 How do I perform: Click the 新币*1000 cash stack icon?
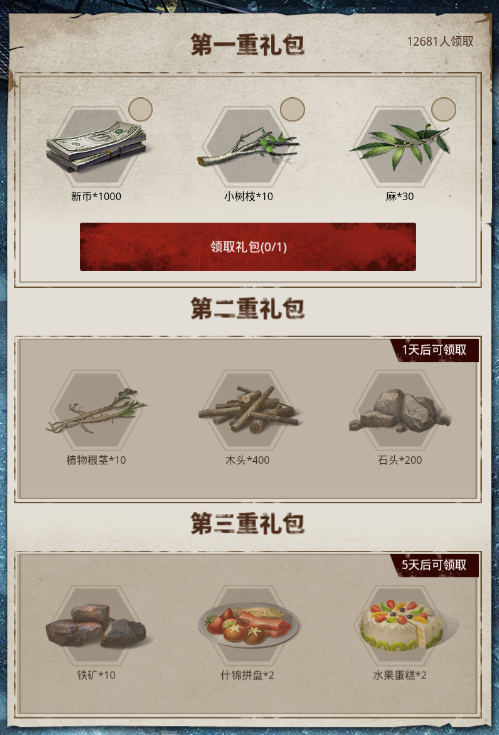pyautogui.click(x=96, y=146)
